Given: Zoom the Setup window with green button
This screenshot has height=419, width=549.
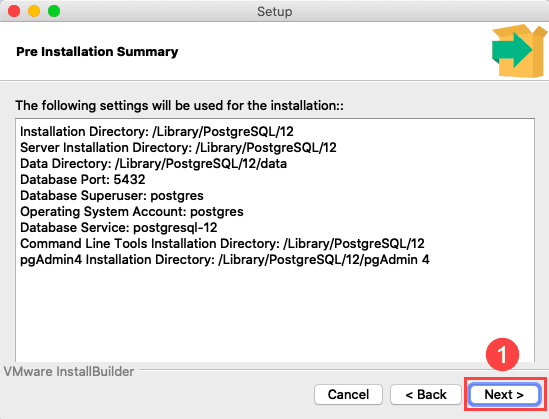Looking at the screenshot, I should tap(54, 11).
